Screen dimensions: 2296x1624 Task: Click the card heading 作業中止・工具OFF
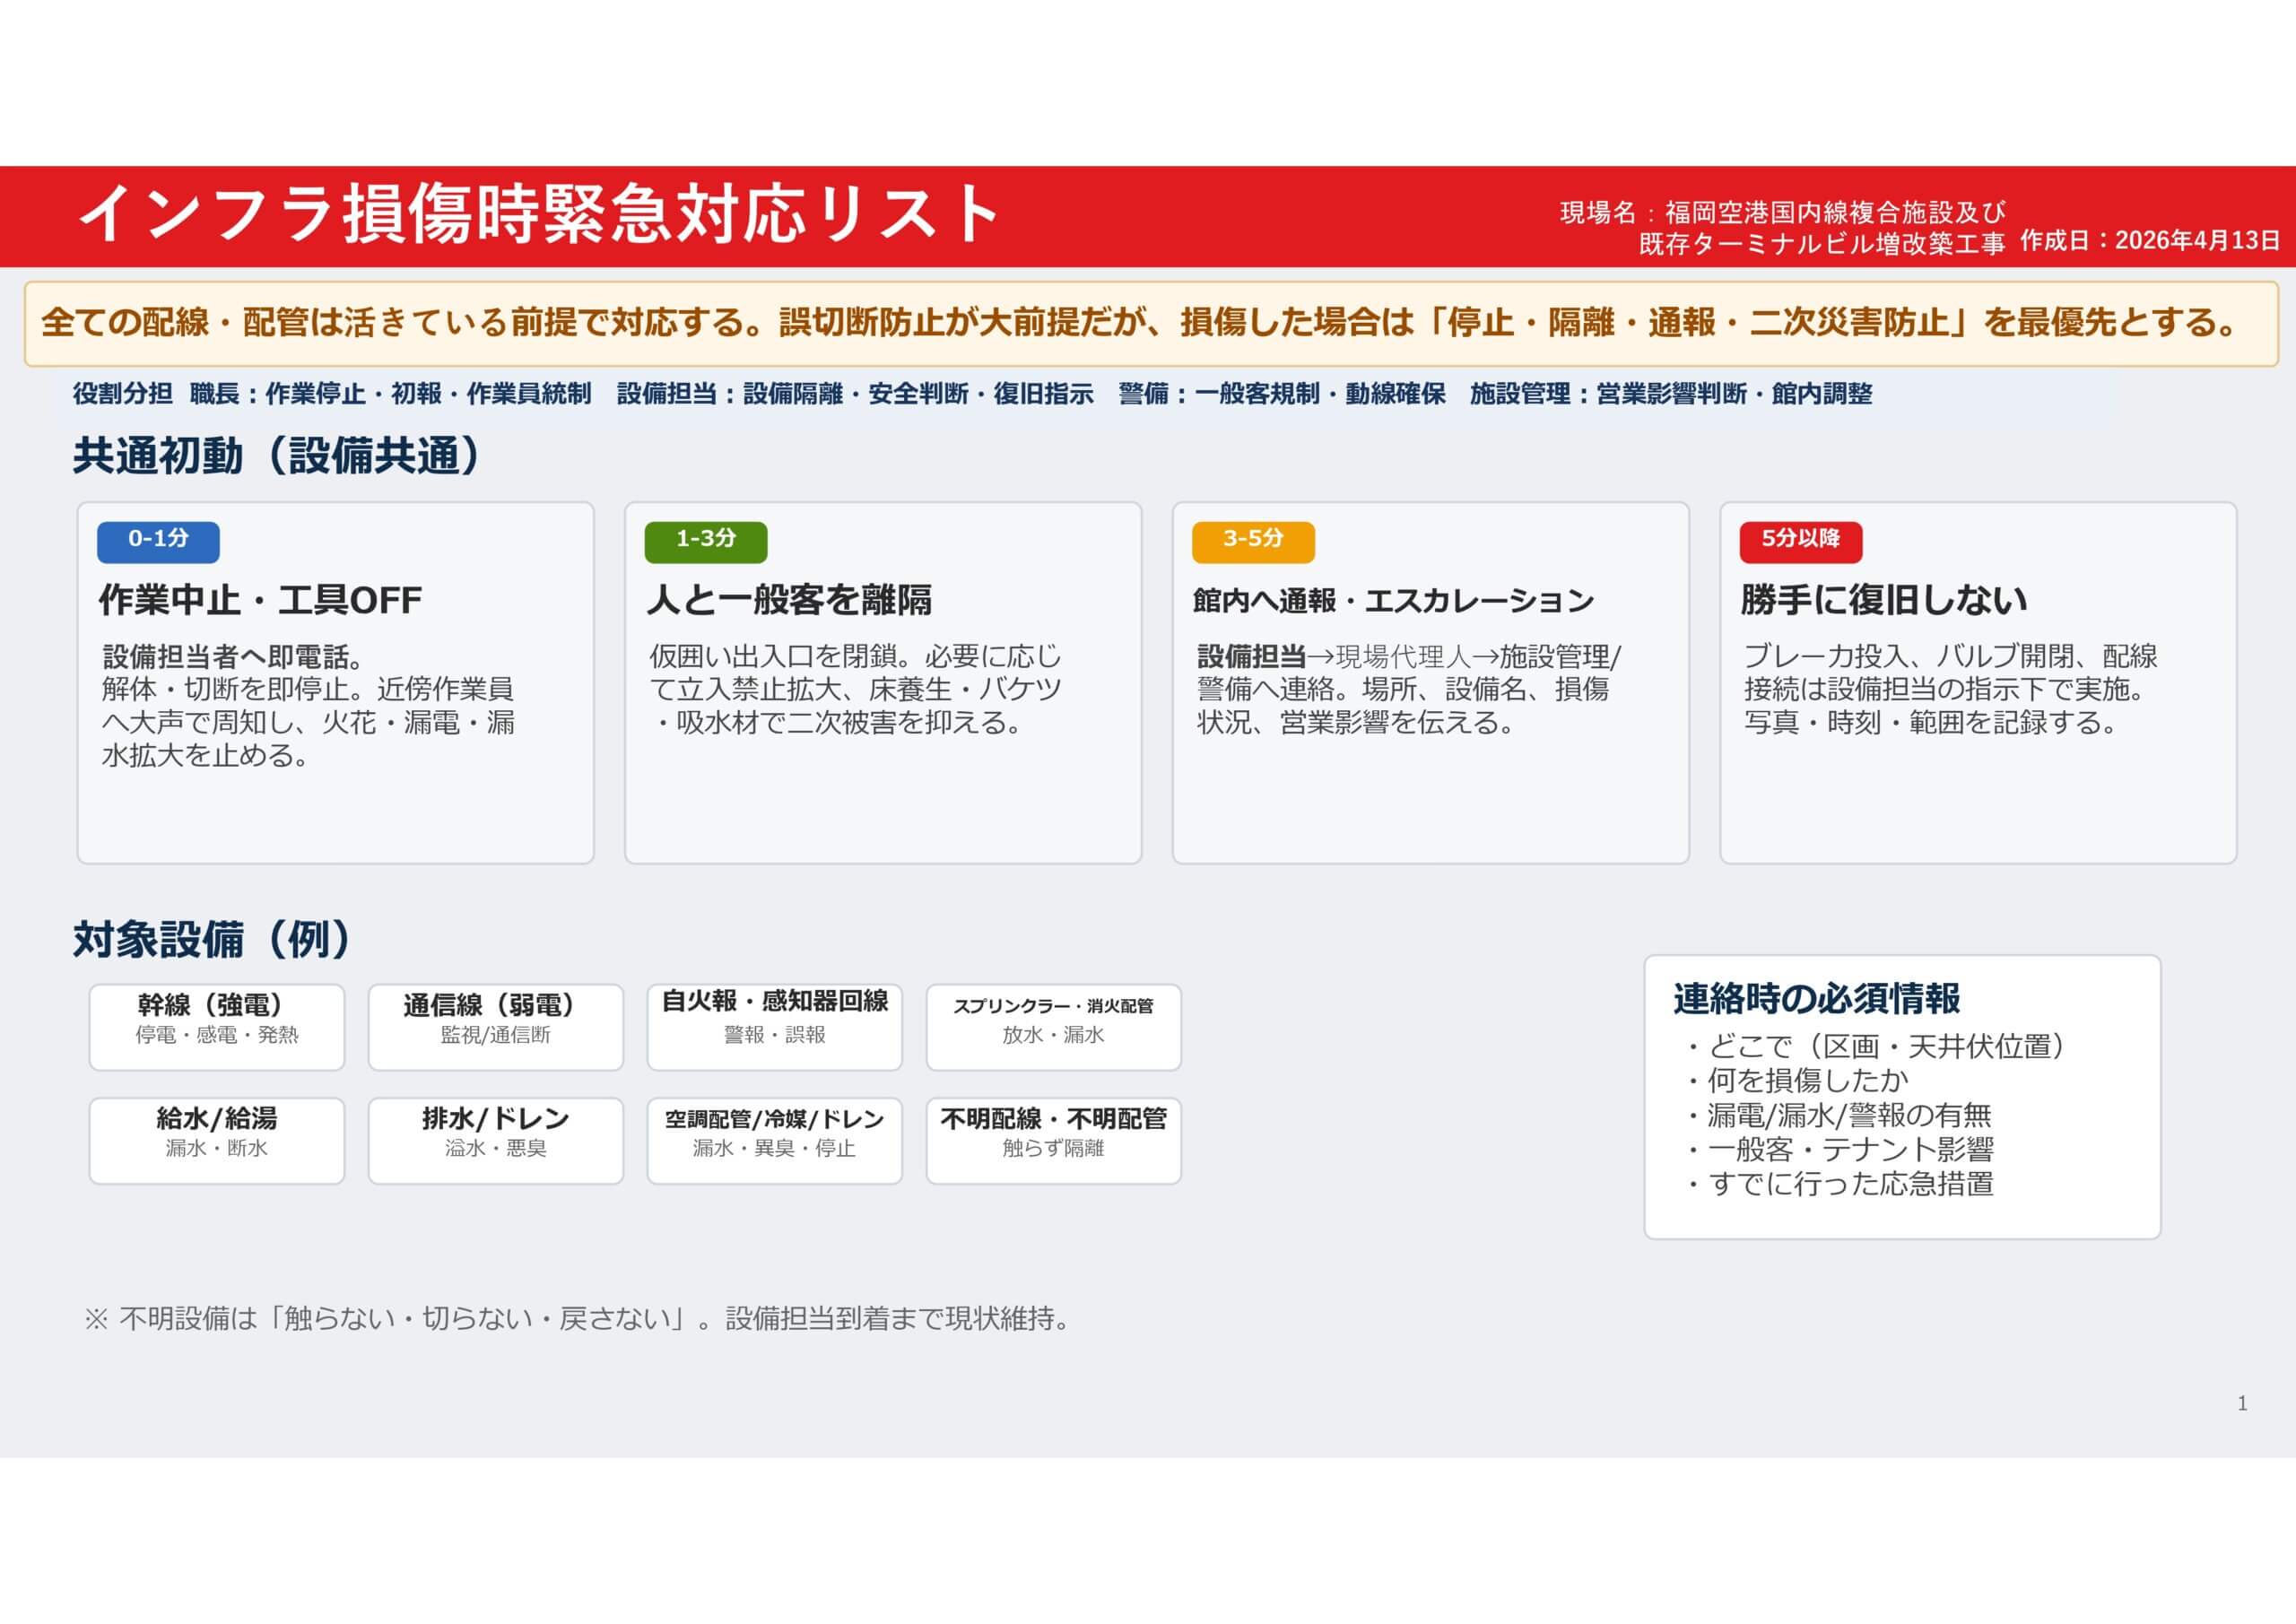click(260, 600)
